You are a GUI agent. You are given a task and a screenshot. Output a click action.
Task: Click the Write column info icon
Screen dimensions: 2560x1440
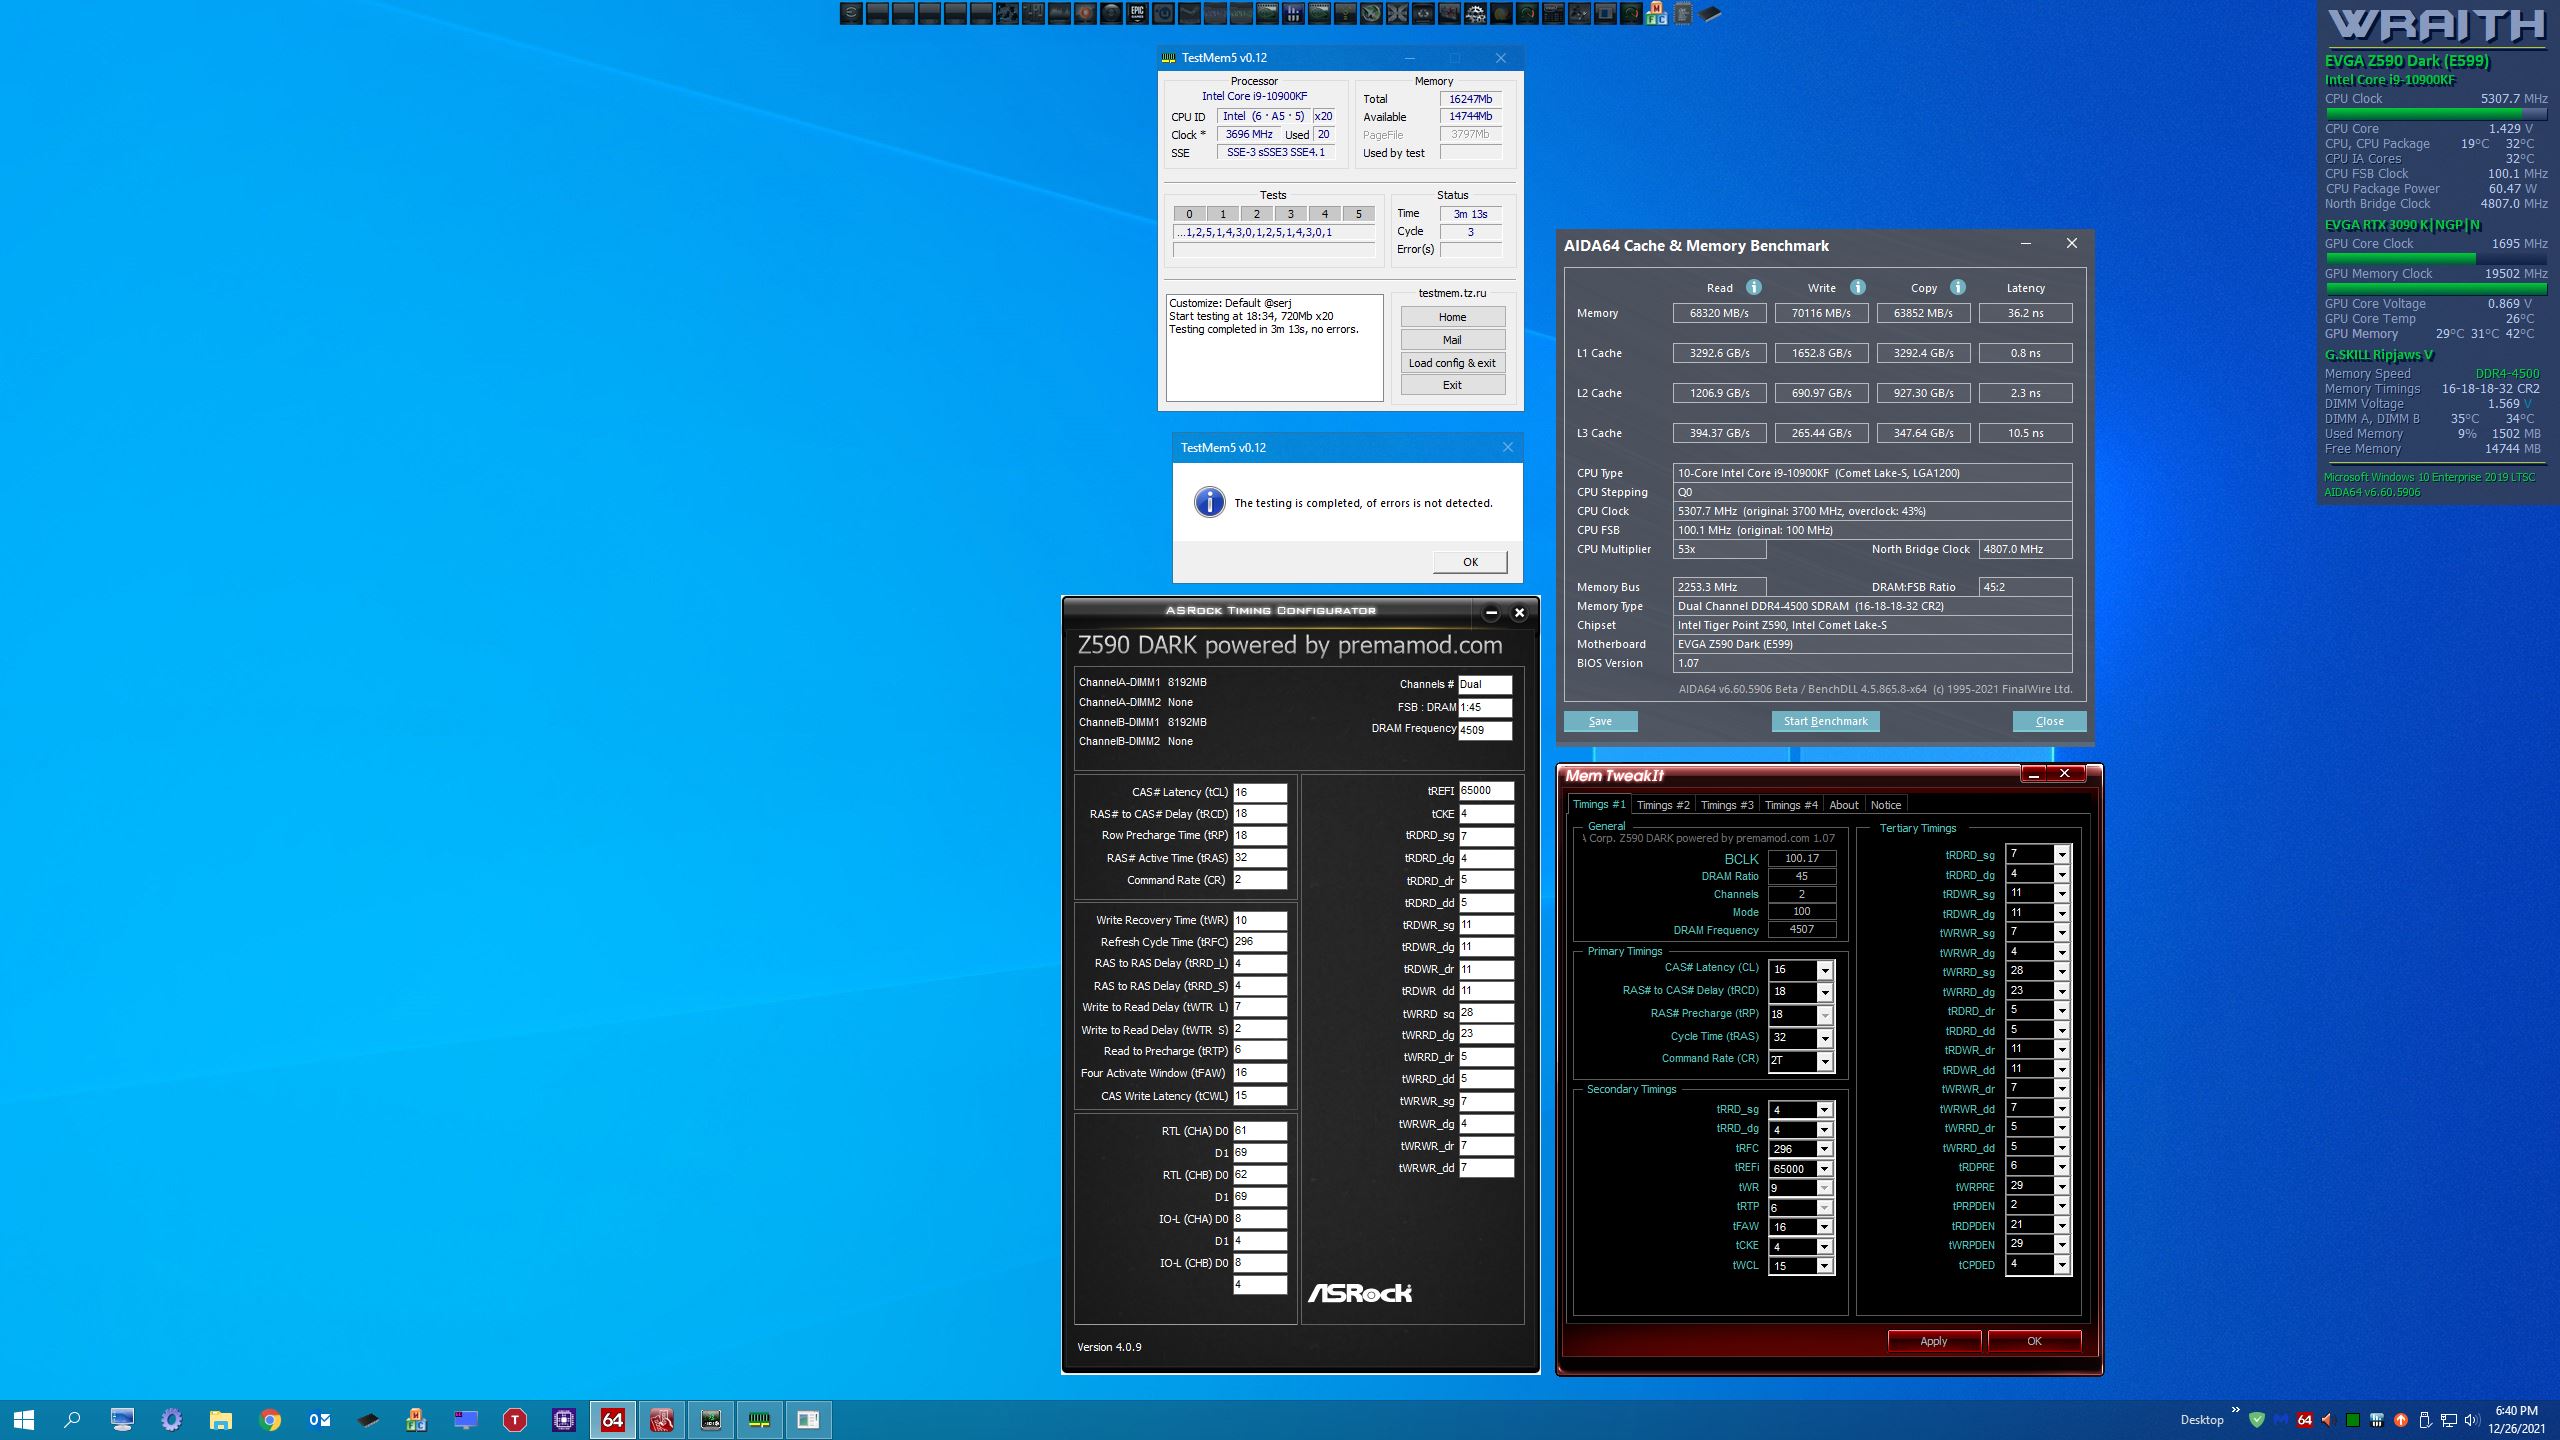pyautogui.click(x=1857, y=287)
